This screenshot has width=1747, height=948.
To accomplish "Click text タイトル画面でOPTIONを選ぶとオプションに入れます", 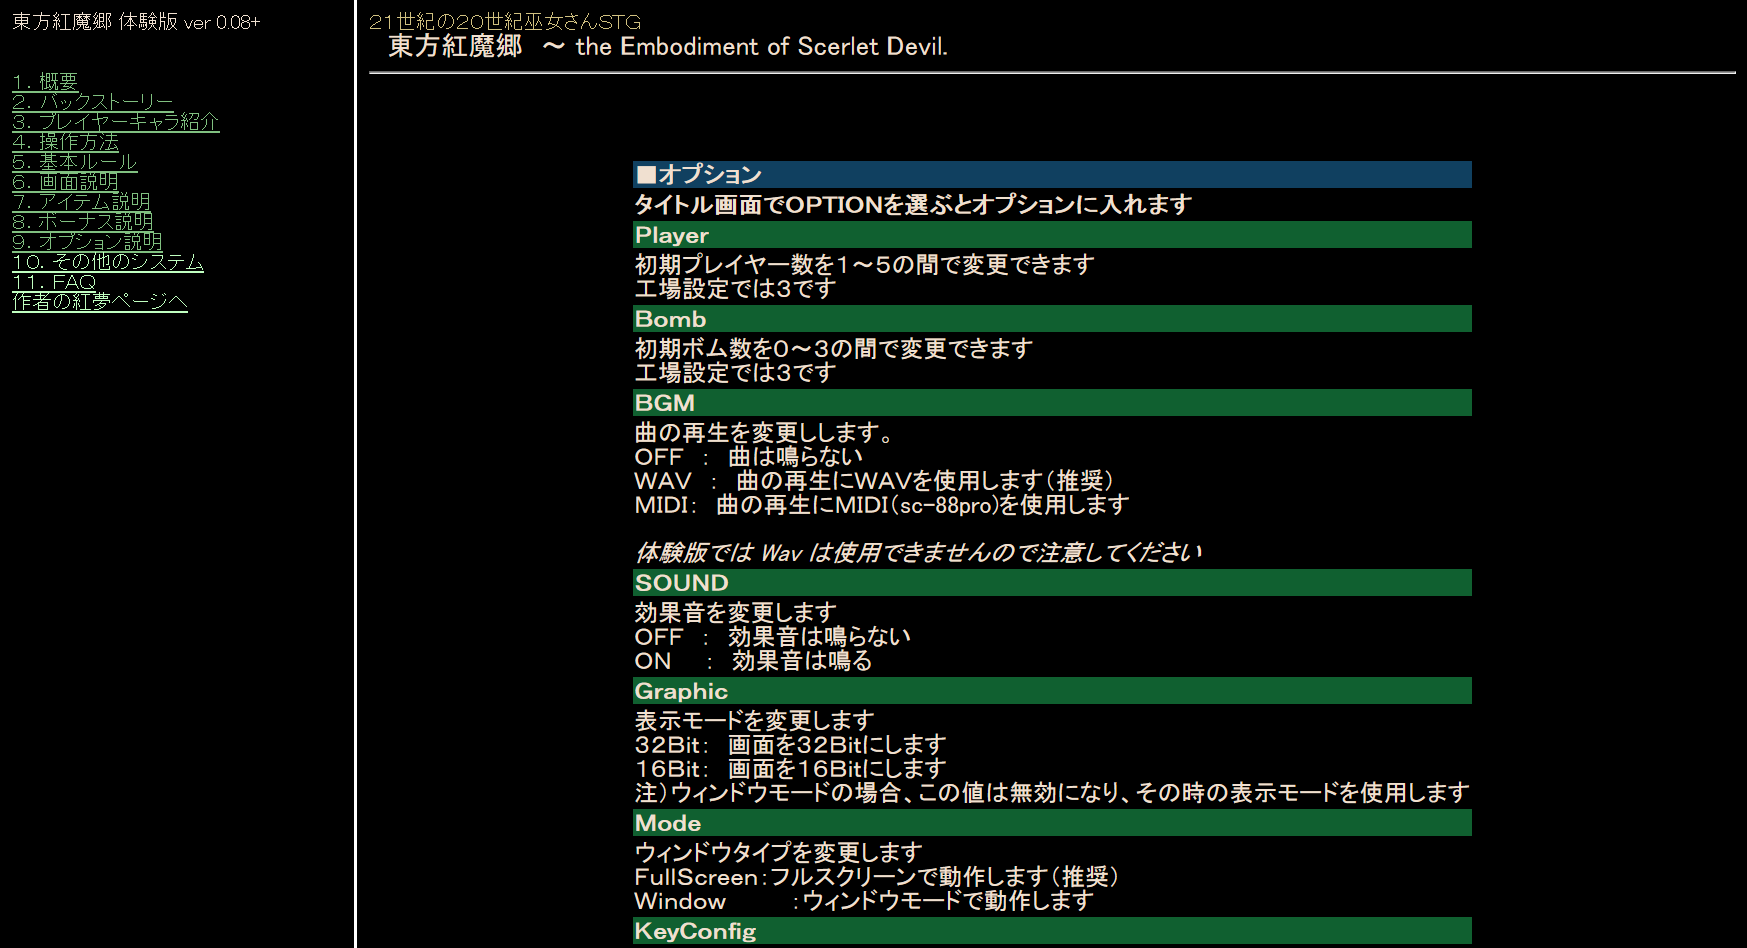I will point(913,205).
